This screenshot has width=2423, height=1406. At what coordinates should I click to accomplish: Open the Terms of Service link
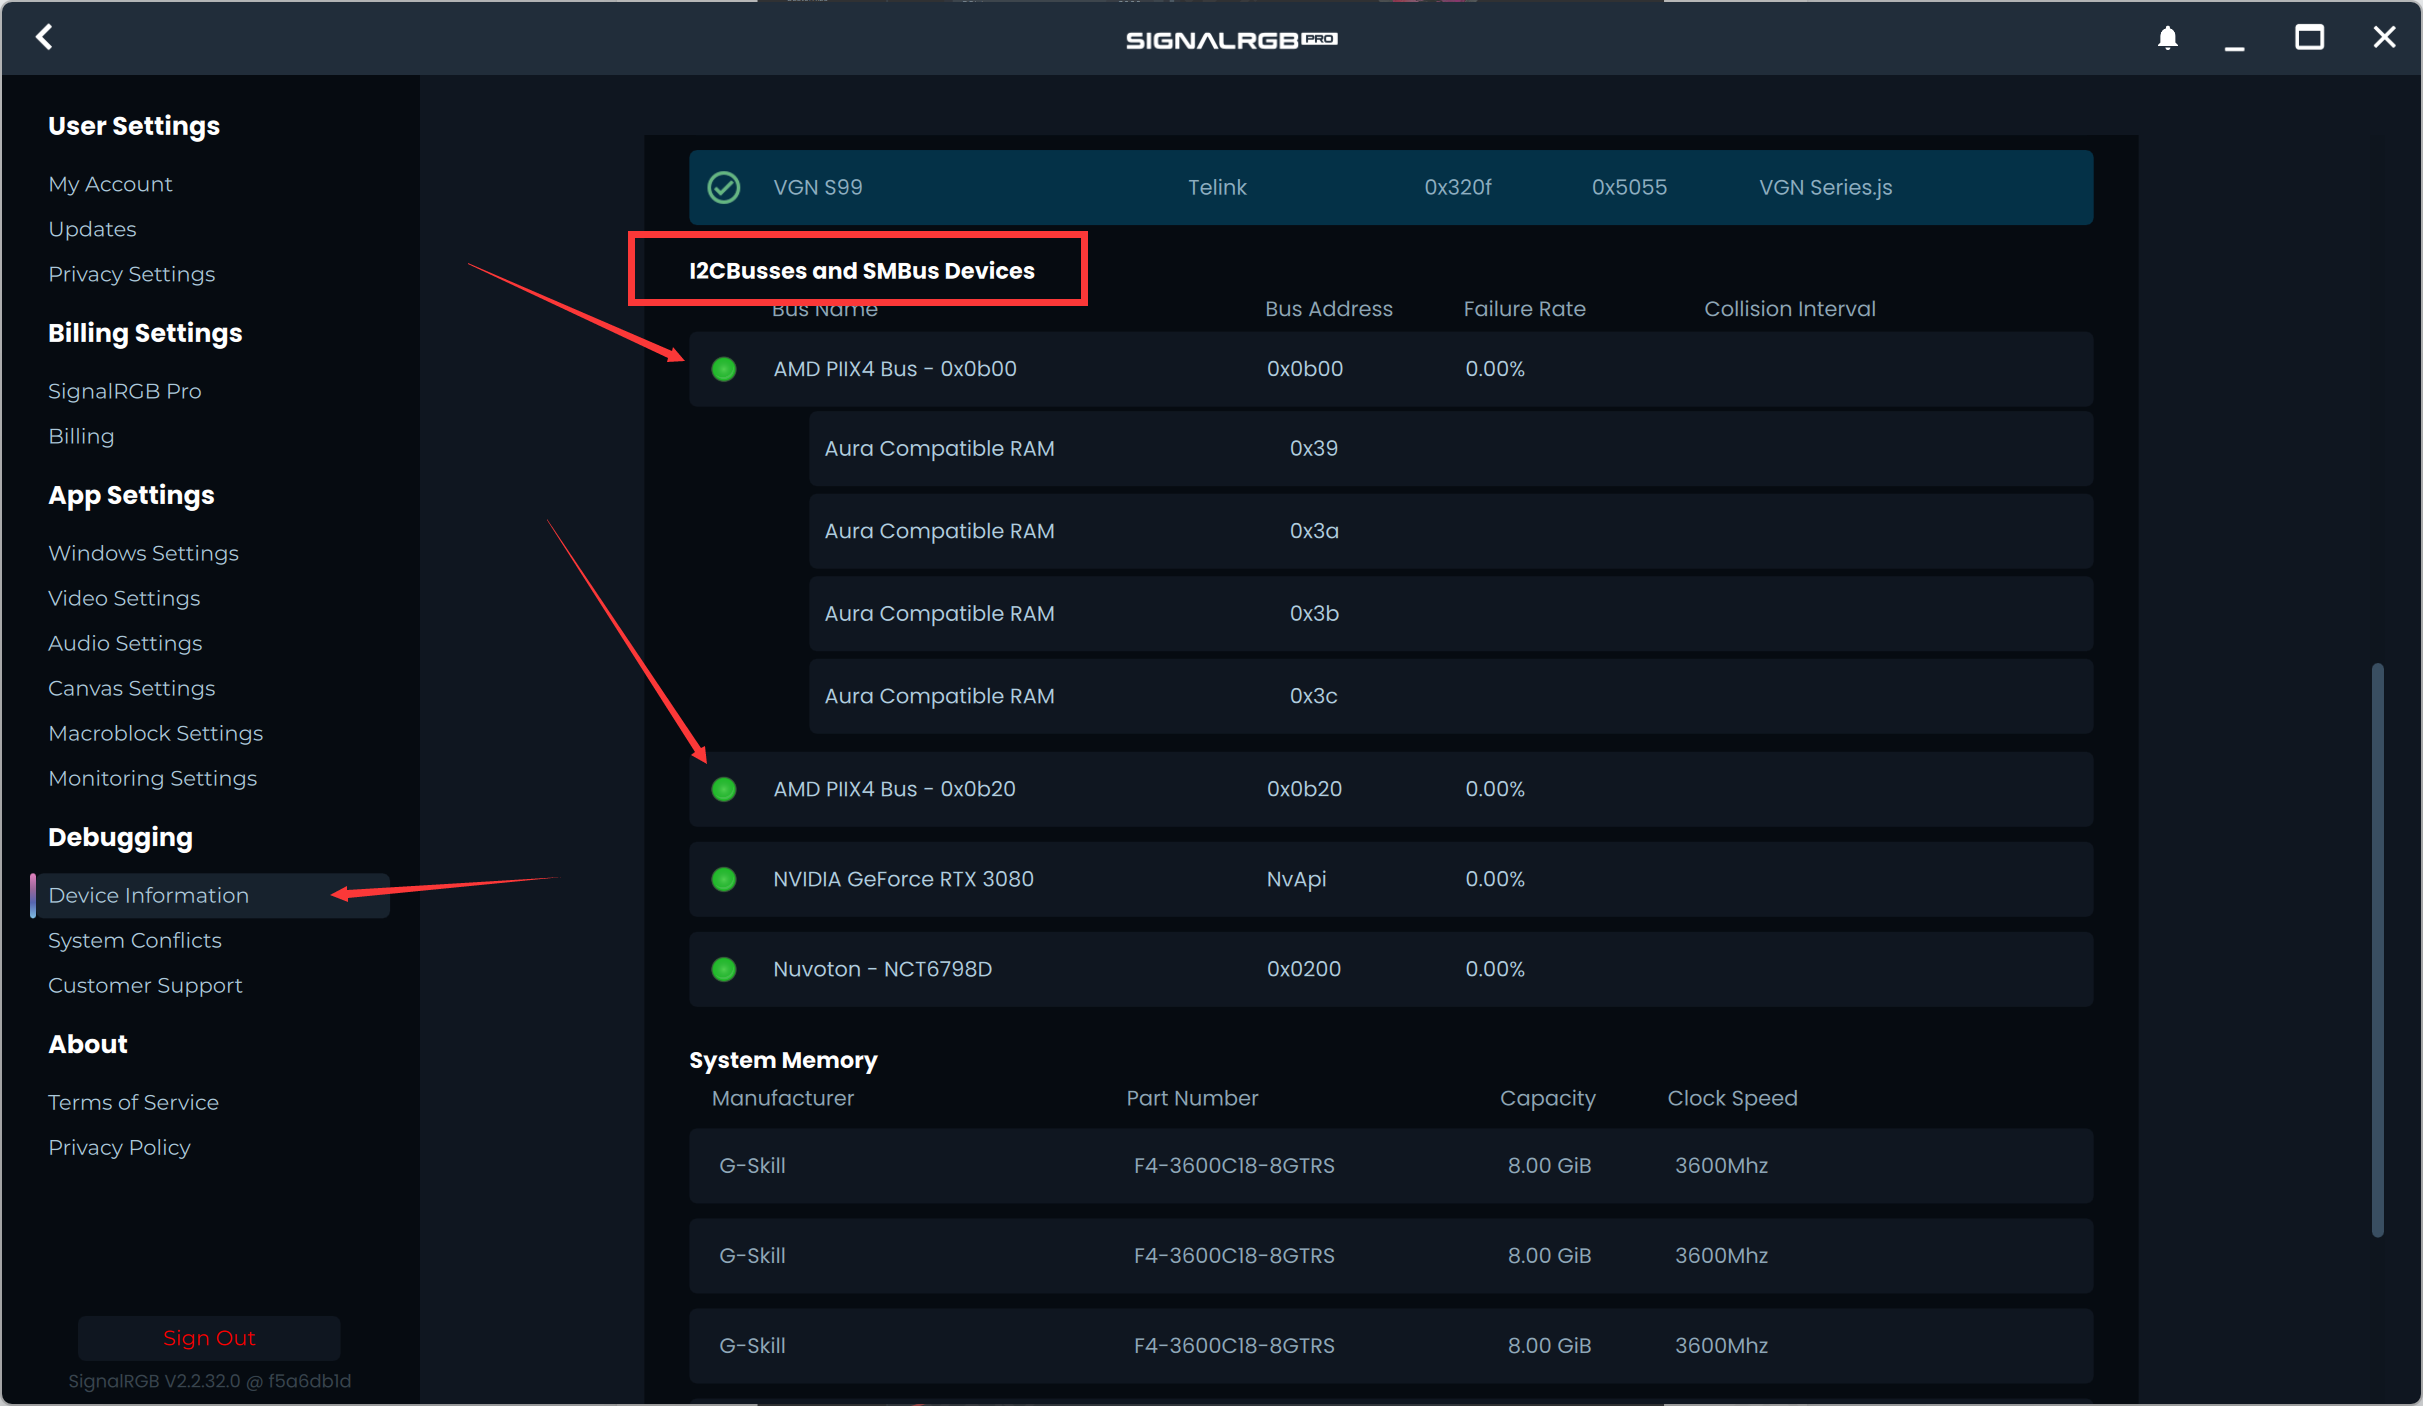point(133,1102)
